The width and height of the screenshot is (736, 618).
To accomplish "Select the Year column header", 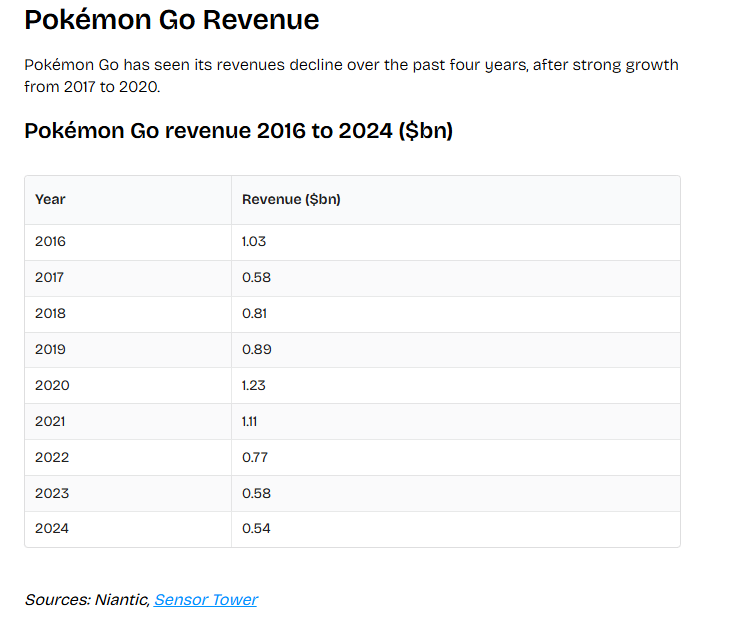I will point(50,199).
